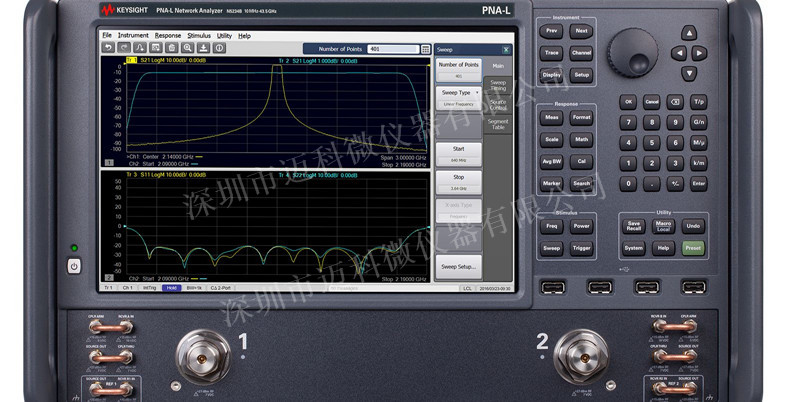Tap the backspace key on the keypad
Viewport: 800px width, 402px height.
click(675, 102)
